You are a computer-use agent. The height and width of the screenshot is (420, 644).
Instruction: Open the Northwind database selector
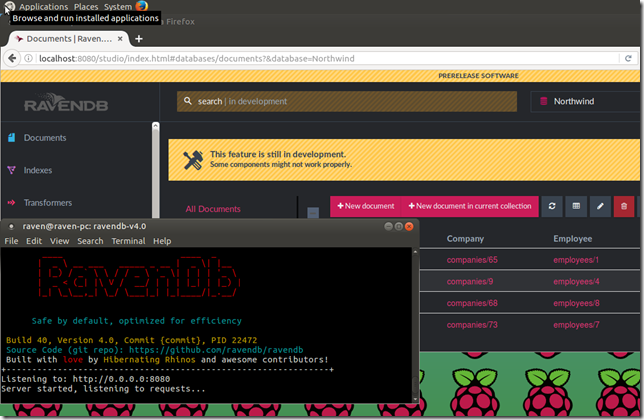pyautogui.click(x=586, y=101)
